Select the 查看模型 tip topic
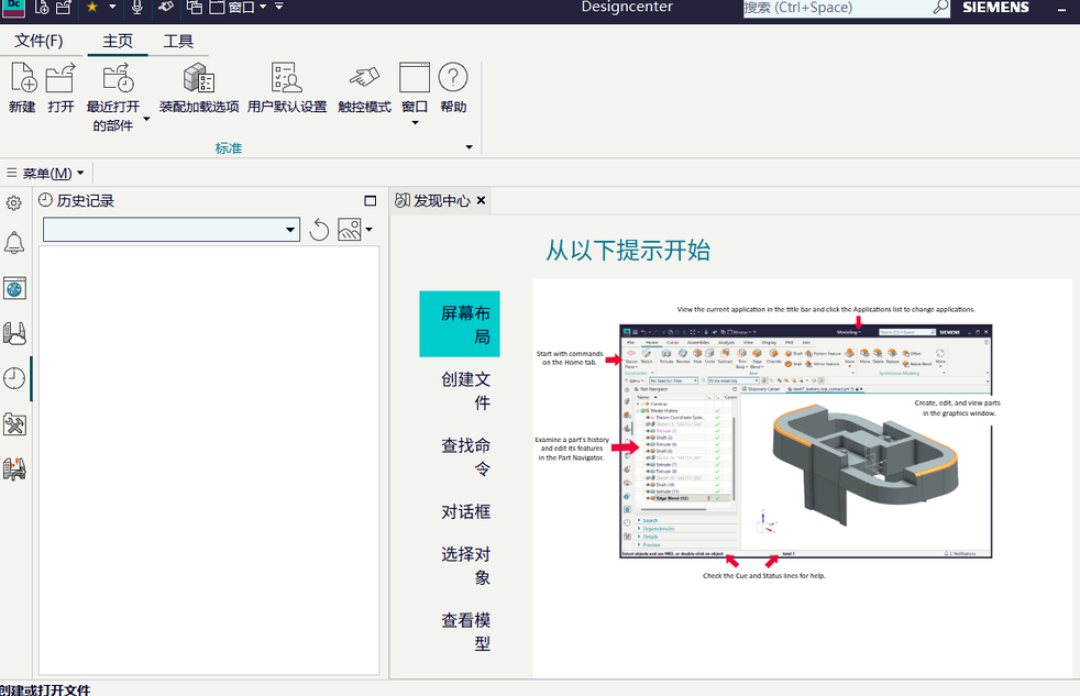This screenshot has width=1080, height=696. pos(466,632)
